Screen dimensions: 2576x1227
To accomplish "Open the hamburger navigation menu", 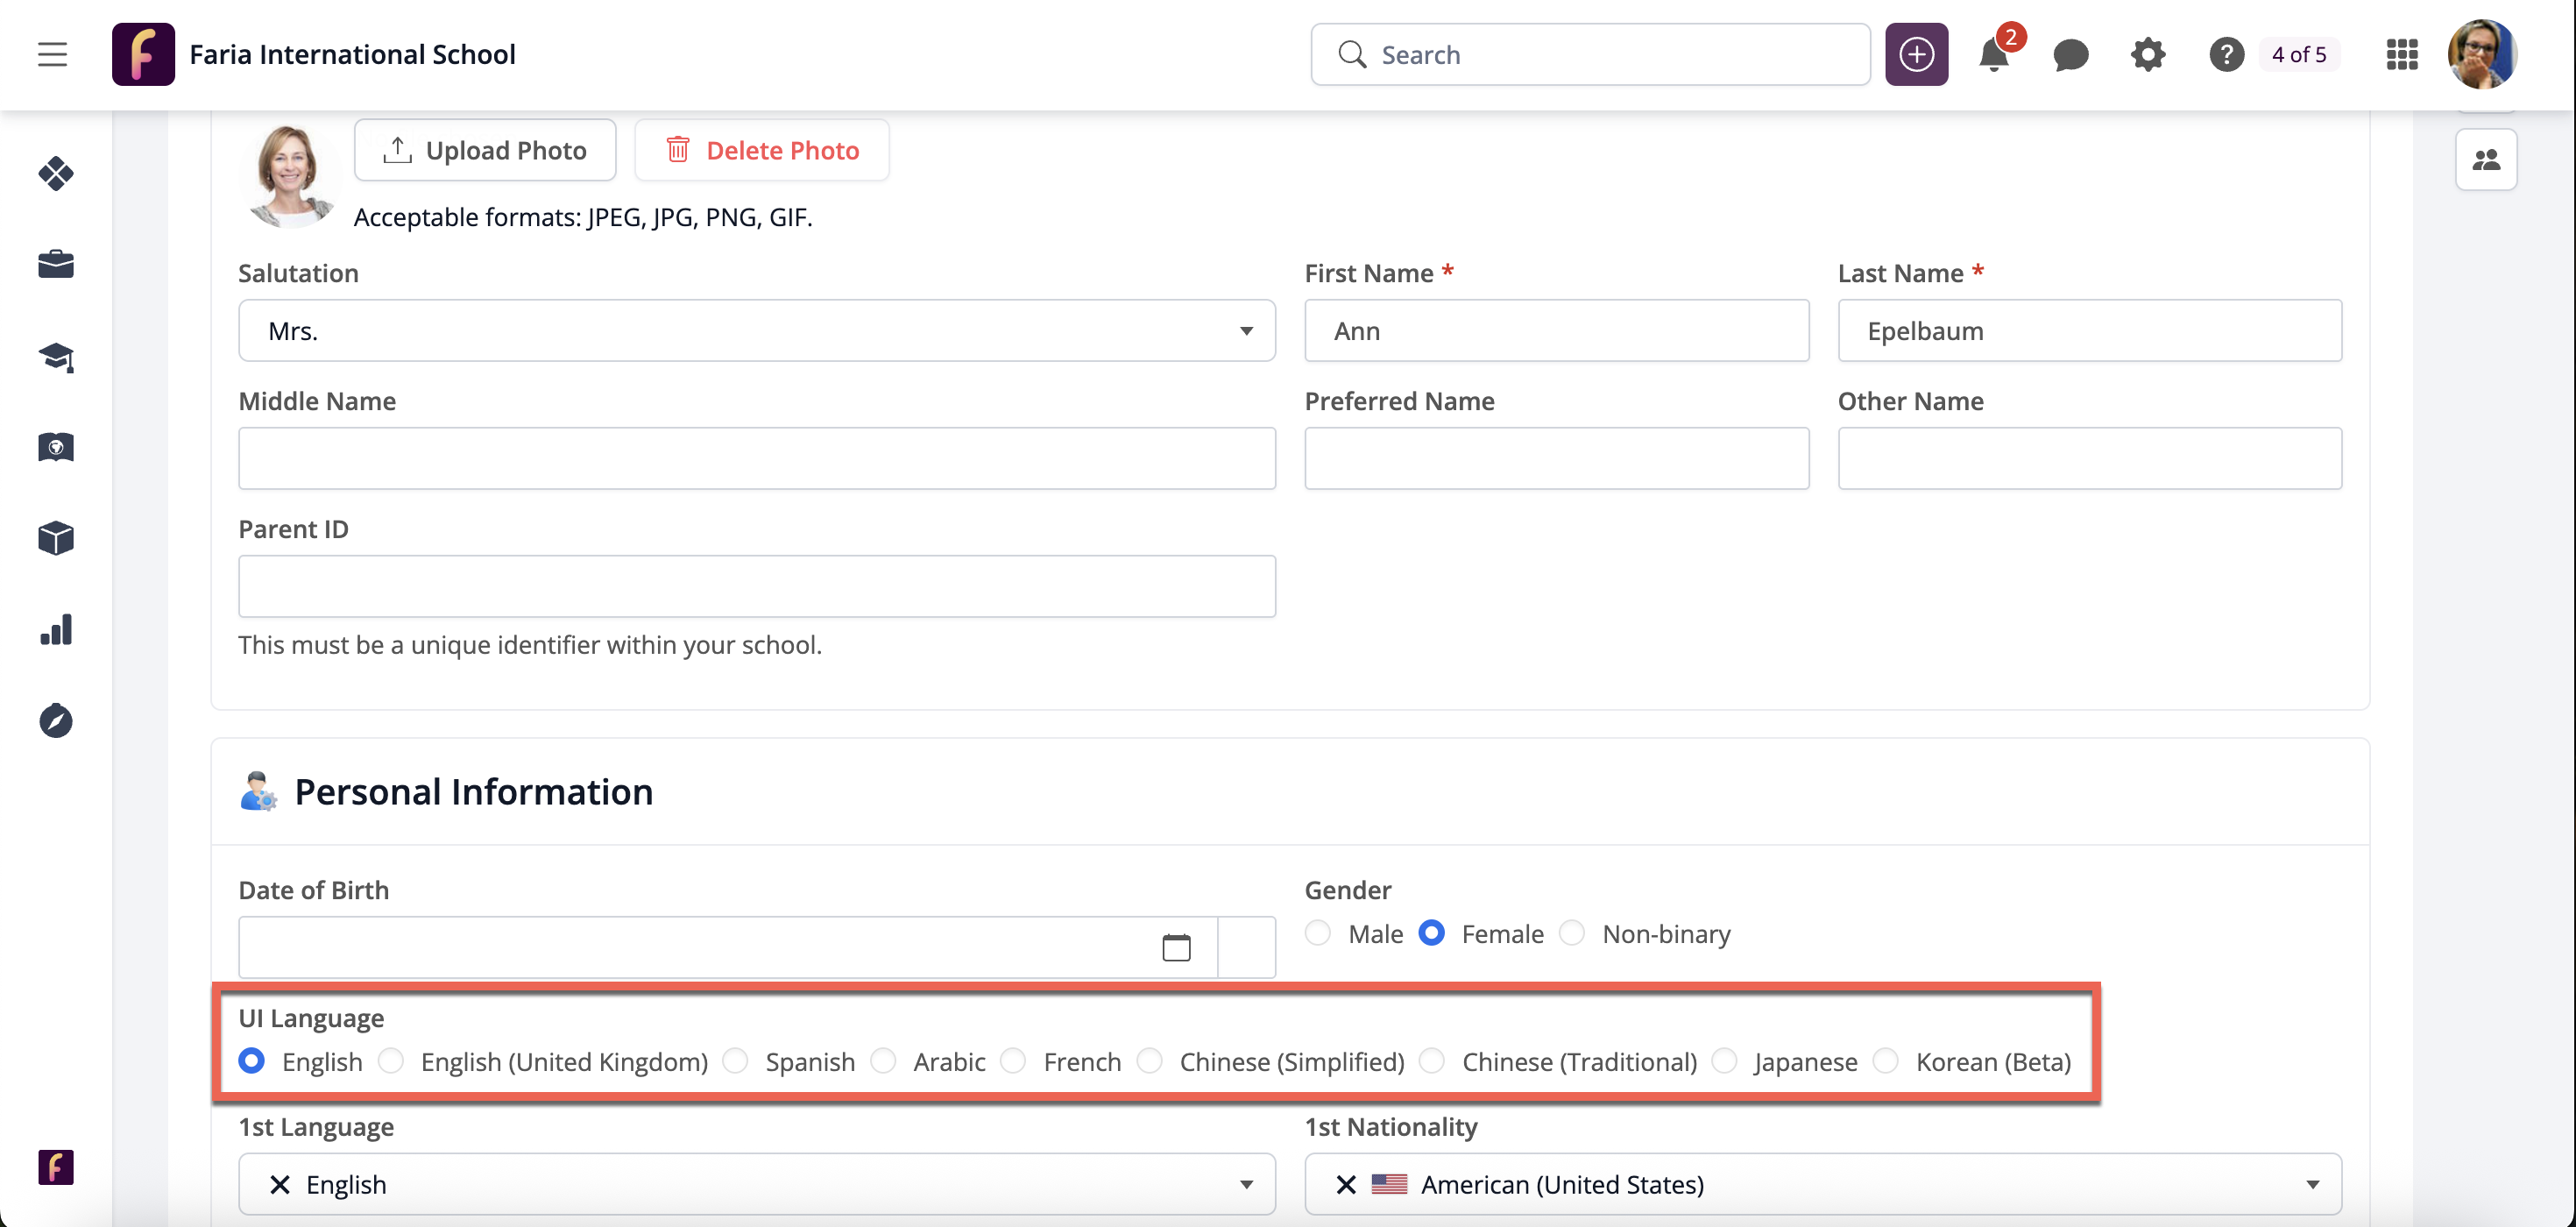I will 52,54.
